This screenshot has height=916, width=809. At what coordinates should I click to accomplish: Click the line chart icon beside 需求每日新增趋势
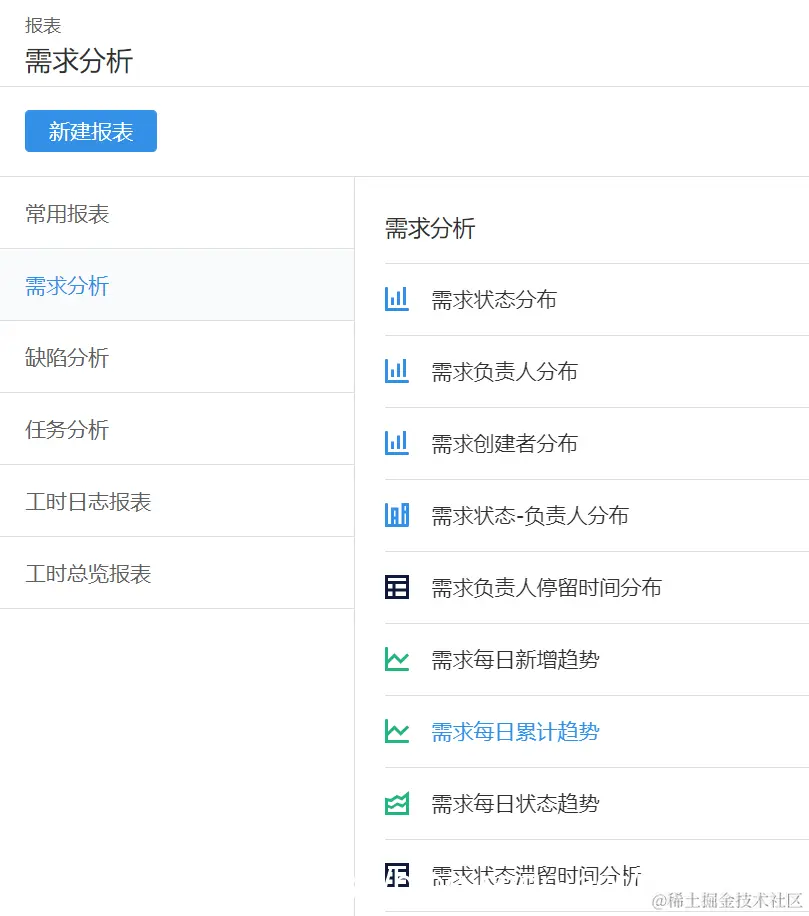(x=397, y=659)
